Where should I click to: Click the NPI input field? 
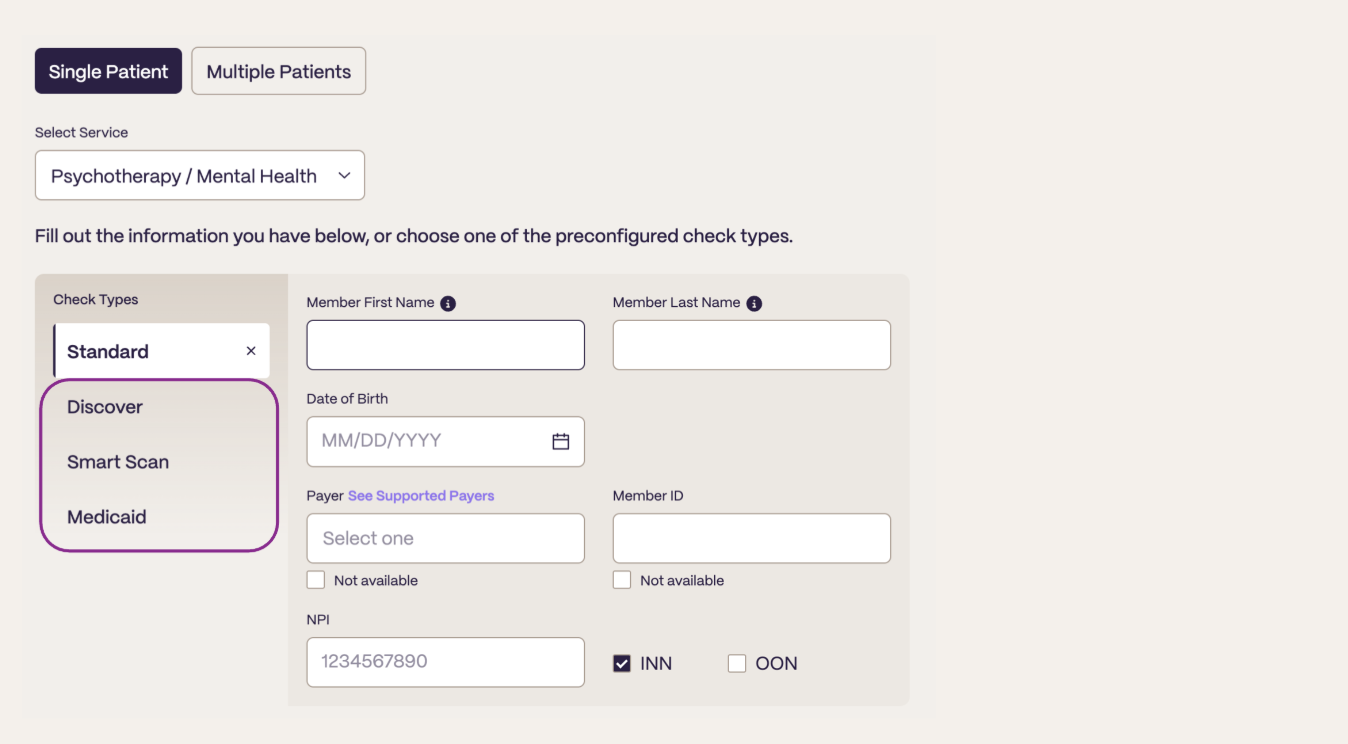446,662
